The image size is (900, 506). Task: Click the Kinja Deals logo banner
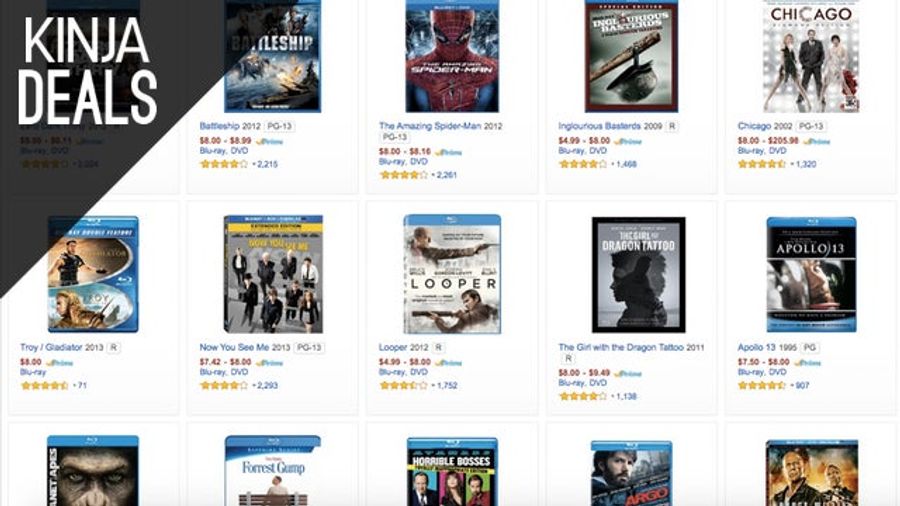88,70
